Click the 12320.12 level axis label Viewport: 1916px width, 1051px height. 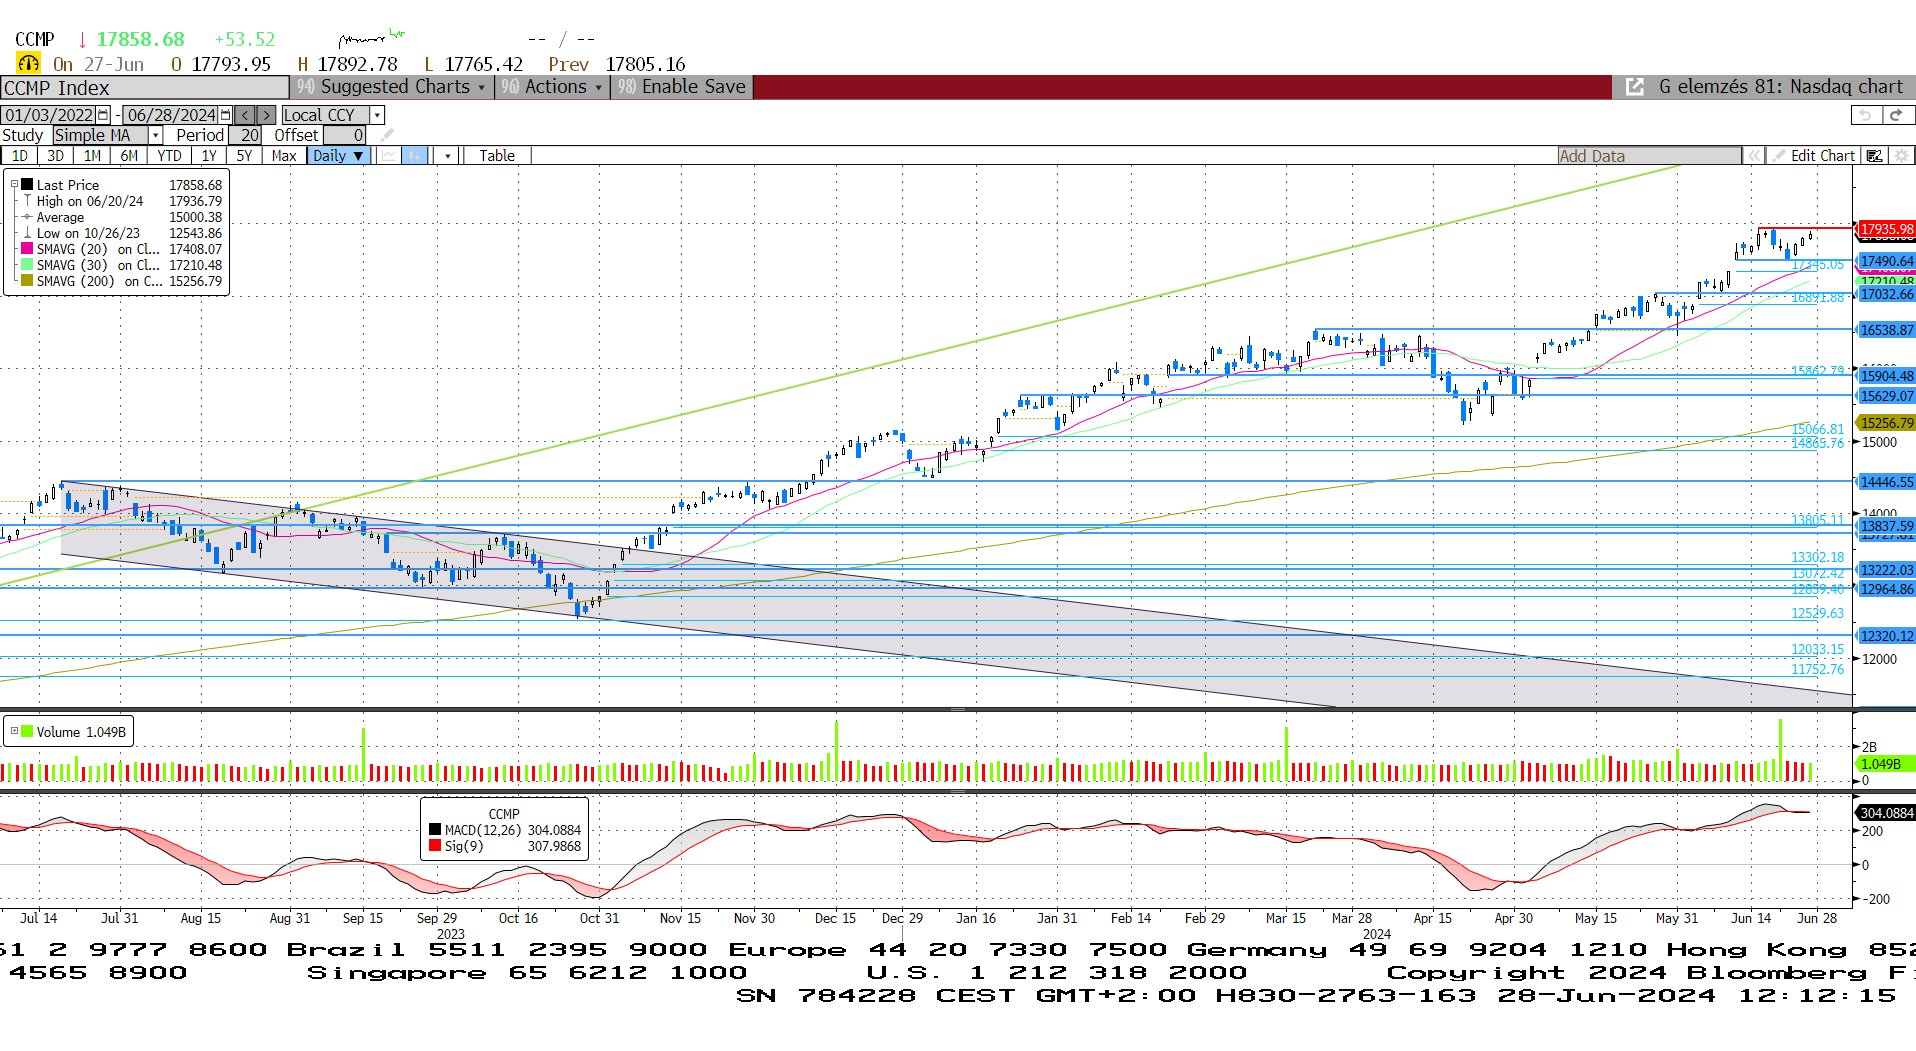[x=1886, y=636]
